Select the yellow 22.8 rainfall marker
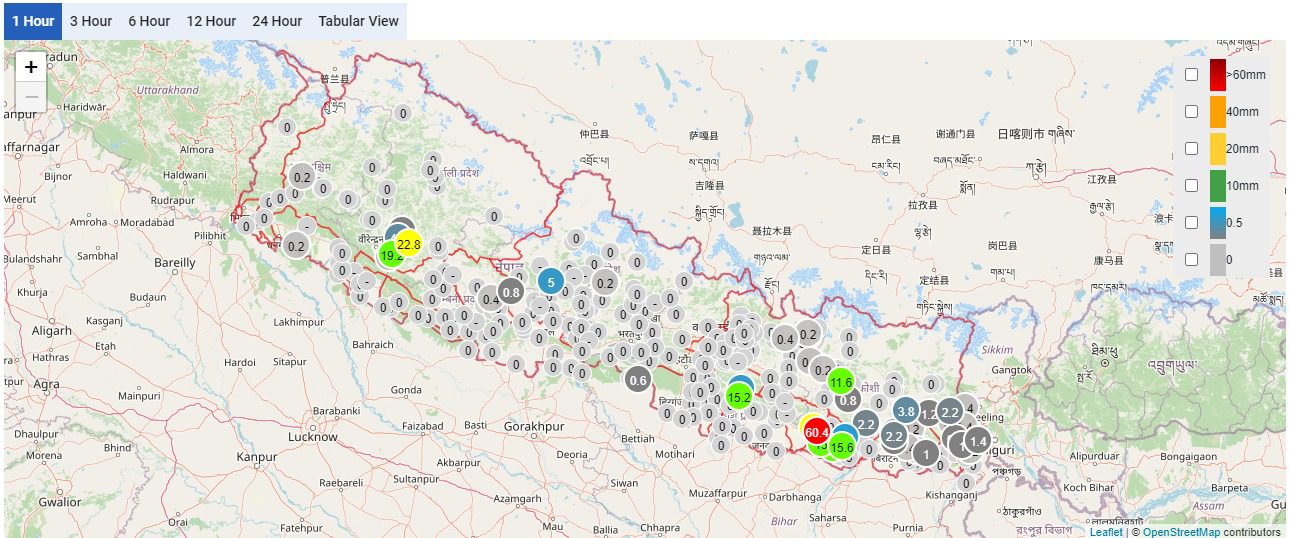The image size is (1289, 538). tap(409, 244)
